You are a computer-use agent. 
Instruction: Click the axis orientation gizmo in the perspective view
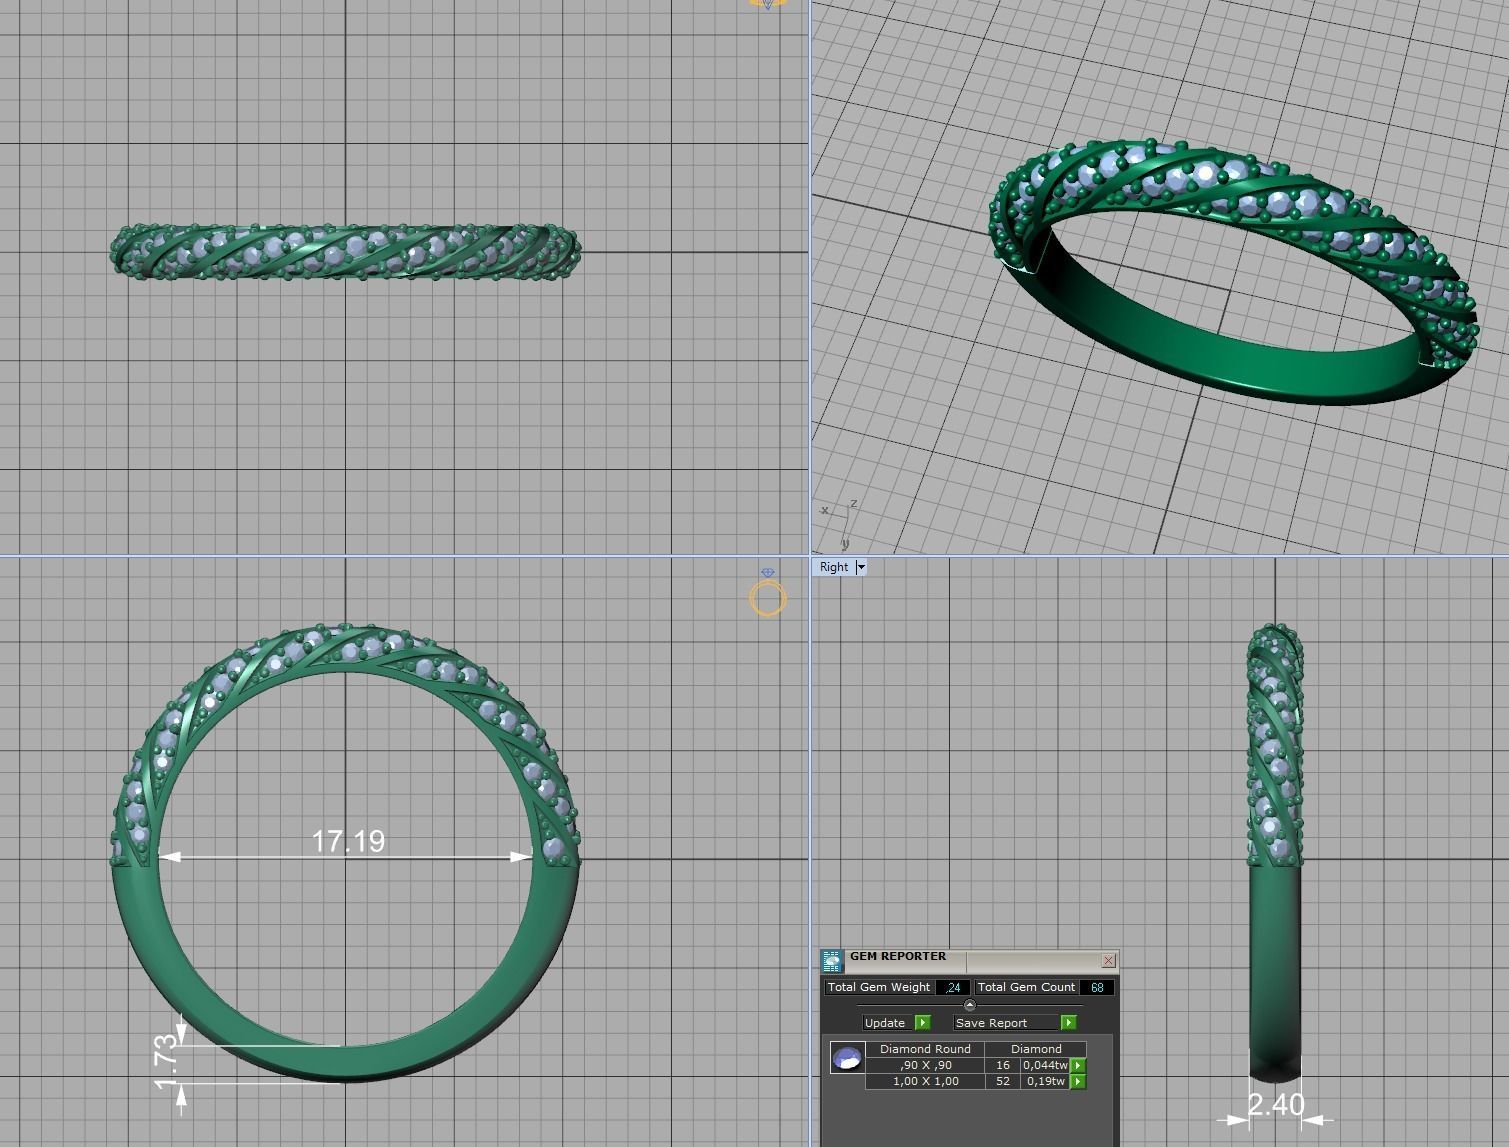pyautogui.click(x=840, y=525)
